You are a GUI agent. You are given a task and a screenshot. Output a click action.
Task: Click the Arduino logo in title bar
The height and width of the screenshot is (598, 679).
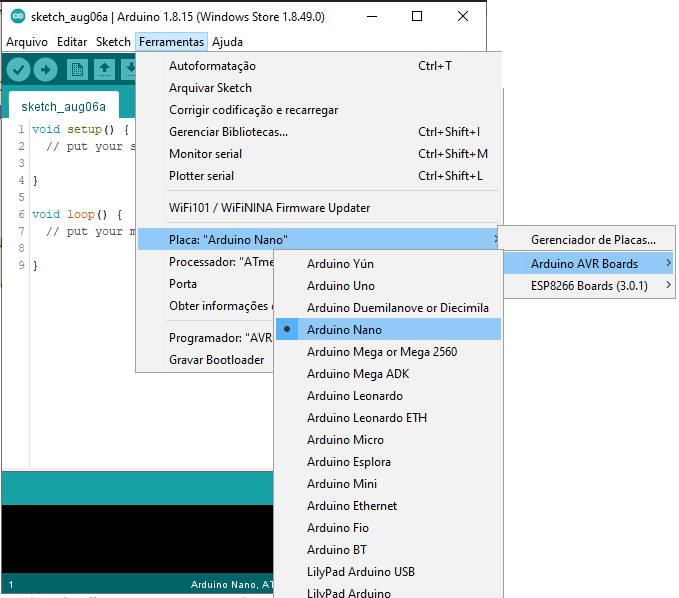click(18, 16)
